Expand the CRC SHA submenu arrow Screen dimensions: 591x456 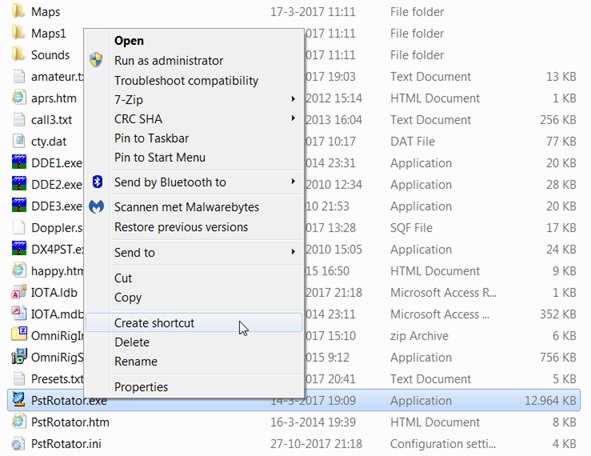[x=293, y=118]
